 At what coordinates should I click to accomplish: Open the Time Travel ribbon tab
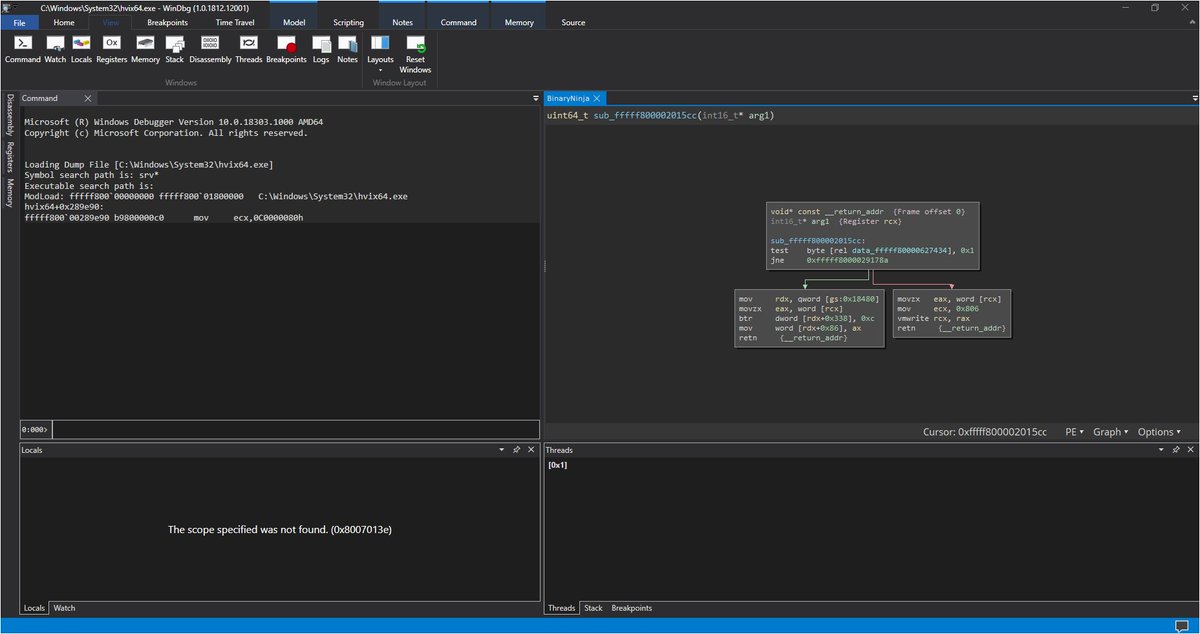pyautogui.click(x=235, y=22)
